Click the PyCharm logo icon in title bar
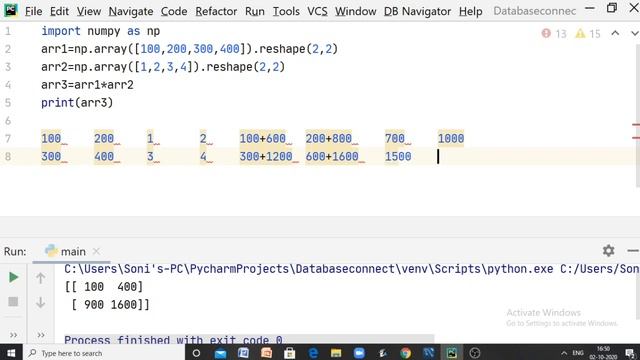Screen dimensions: 640x360 (x=11, y=10)
